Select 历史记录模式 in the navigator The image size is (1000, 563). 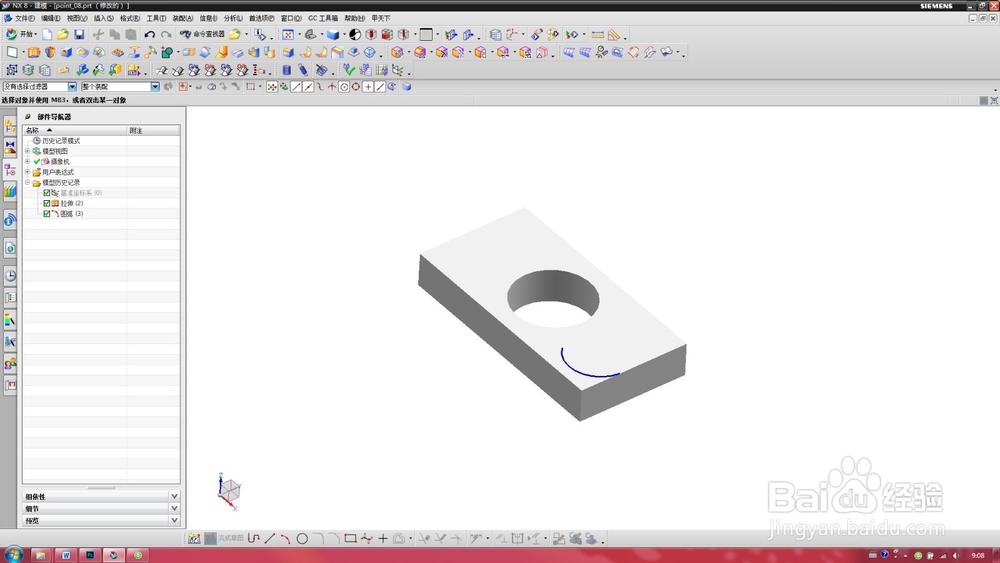click(x=61, y=141)
